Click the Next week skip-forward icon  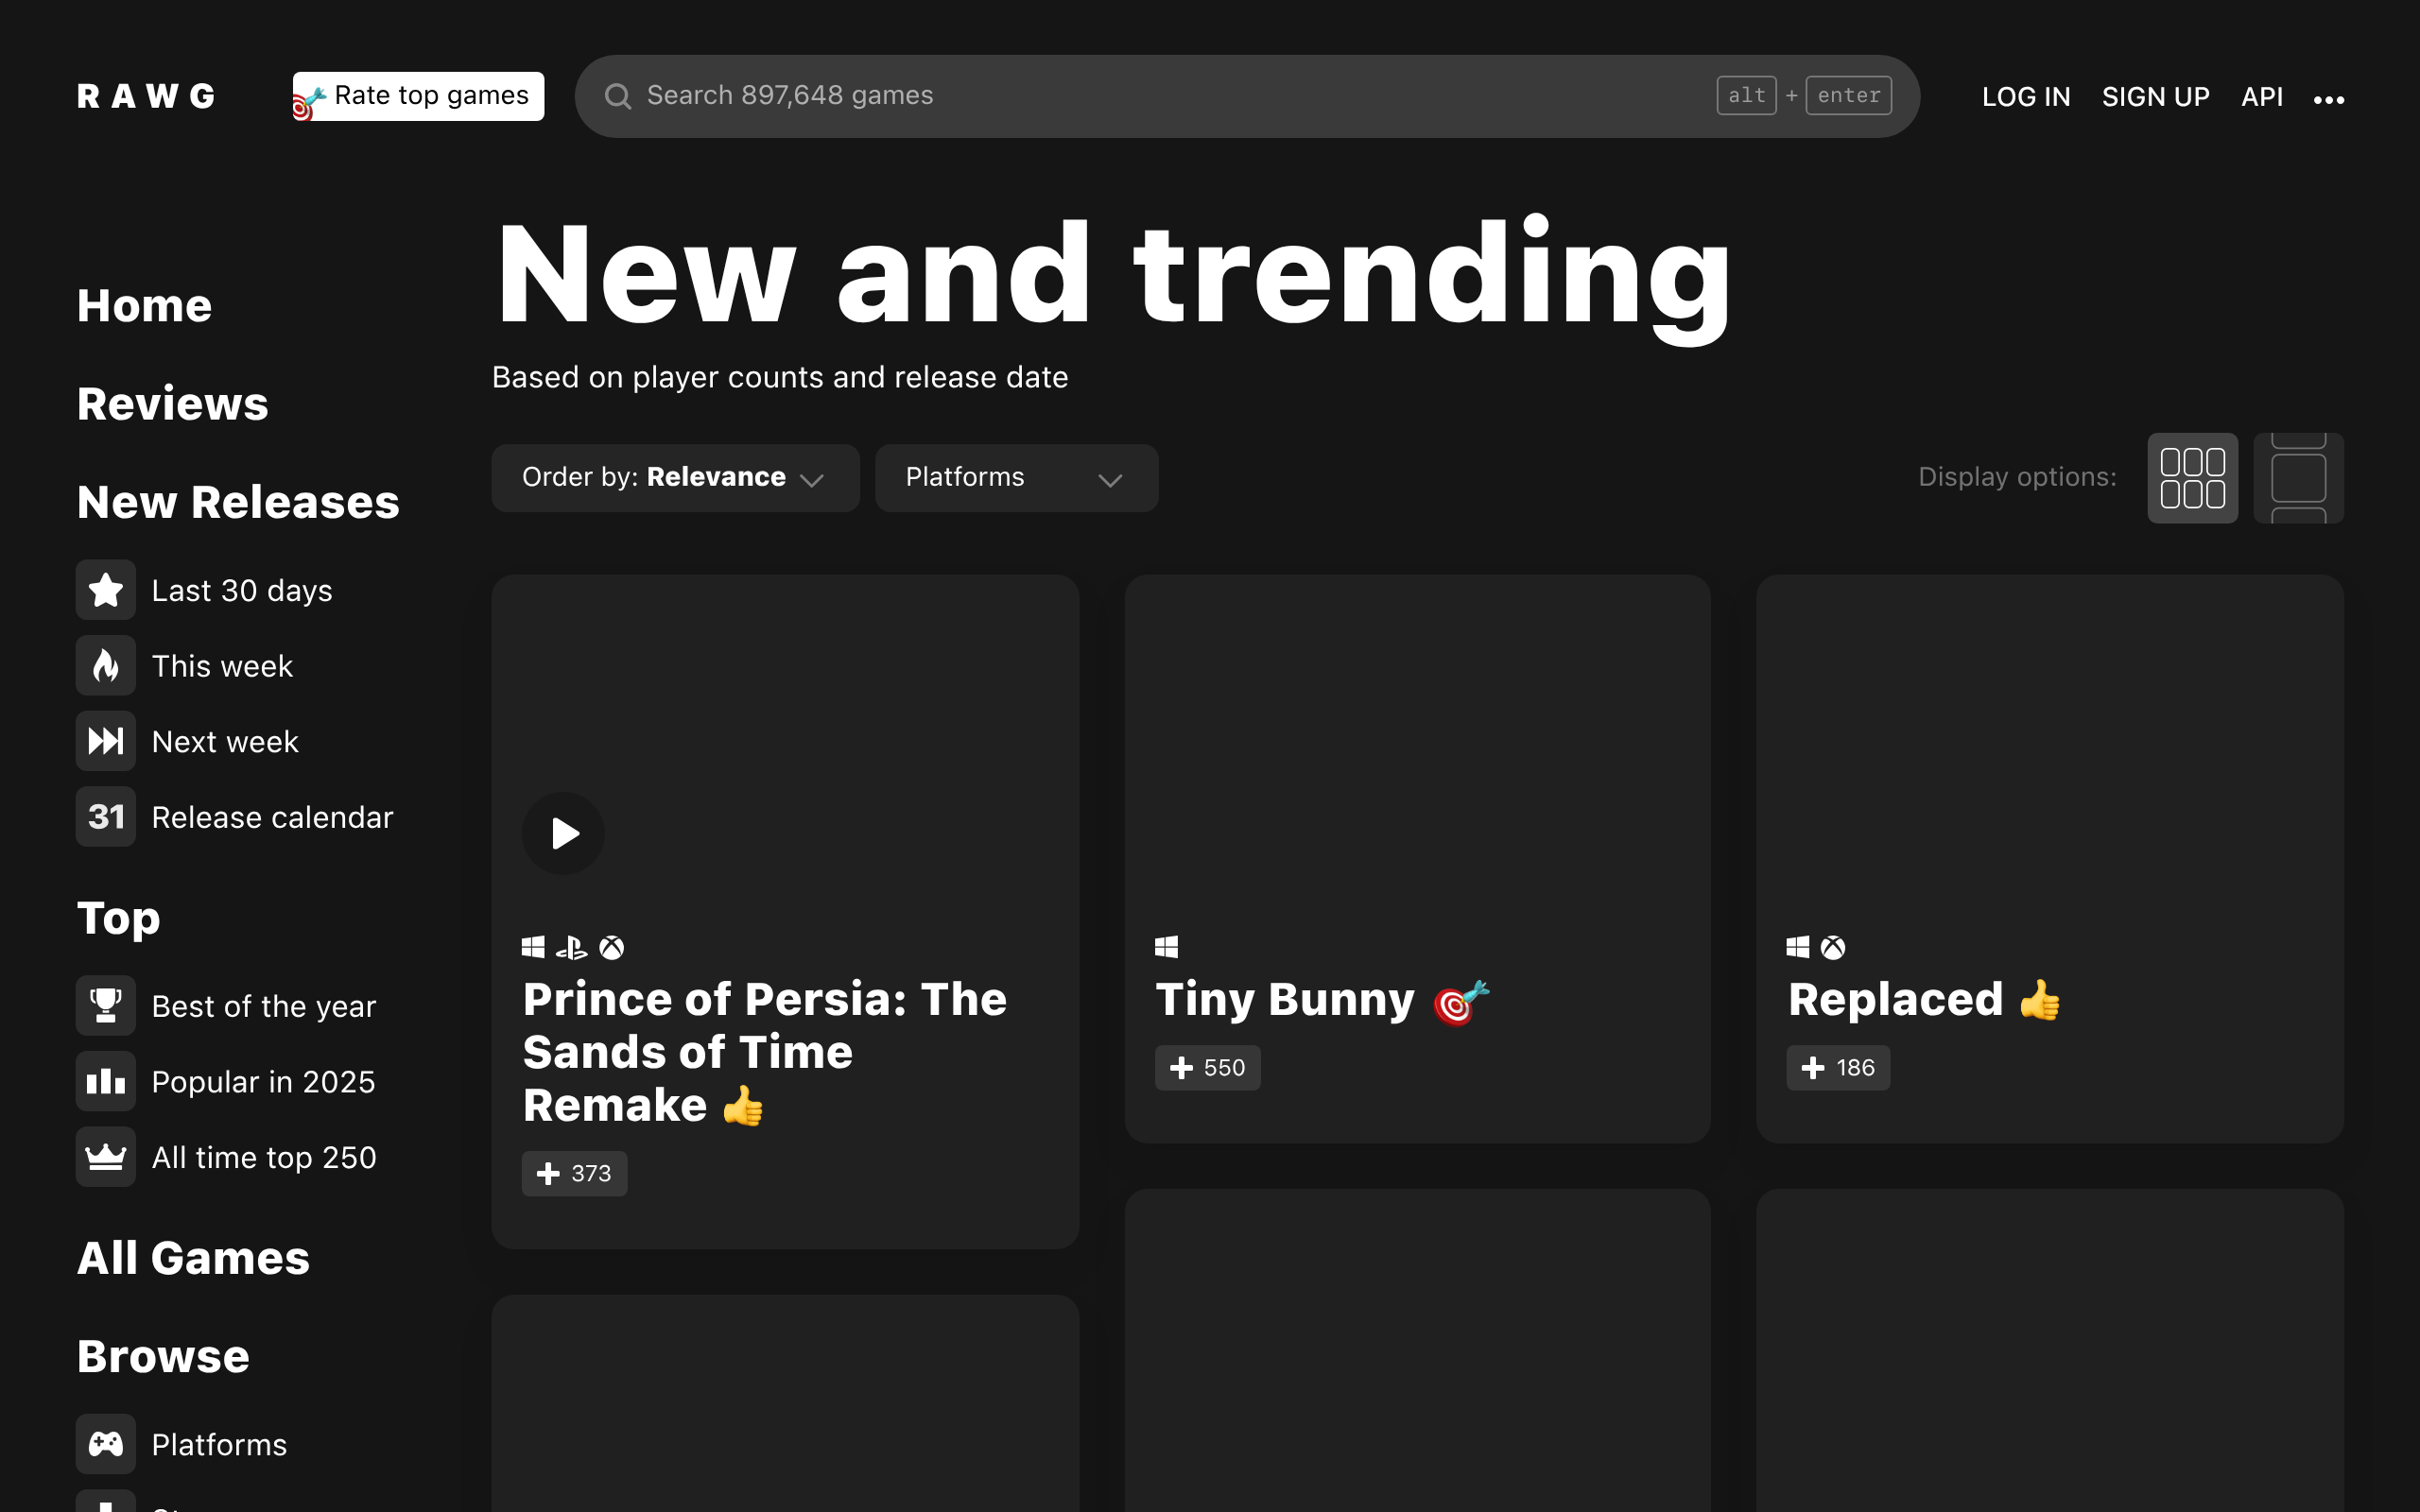click(105, 741)
